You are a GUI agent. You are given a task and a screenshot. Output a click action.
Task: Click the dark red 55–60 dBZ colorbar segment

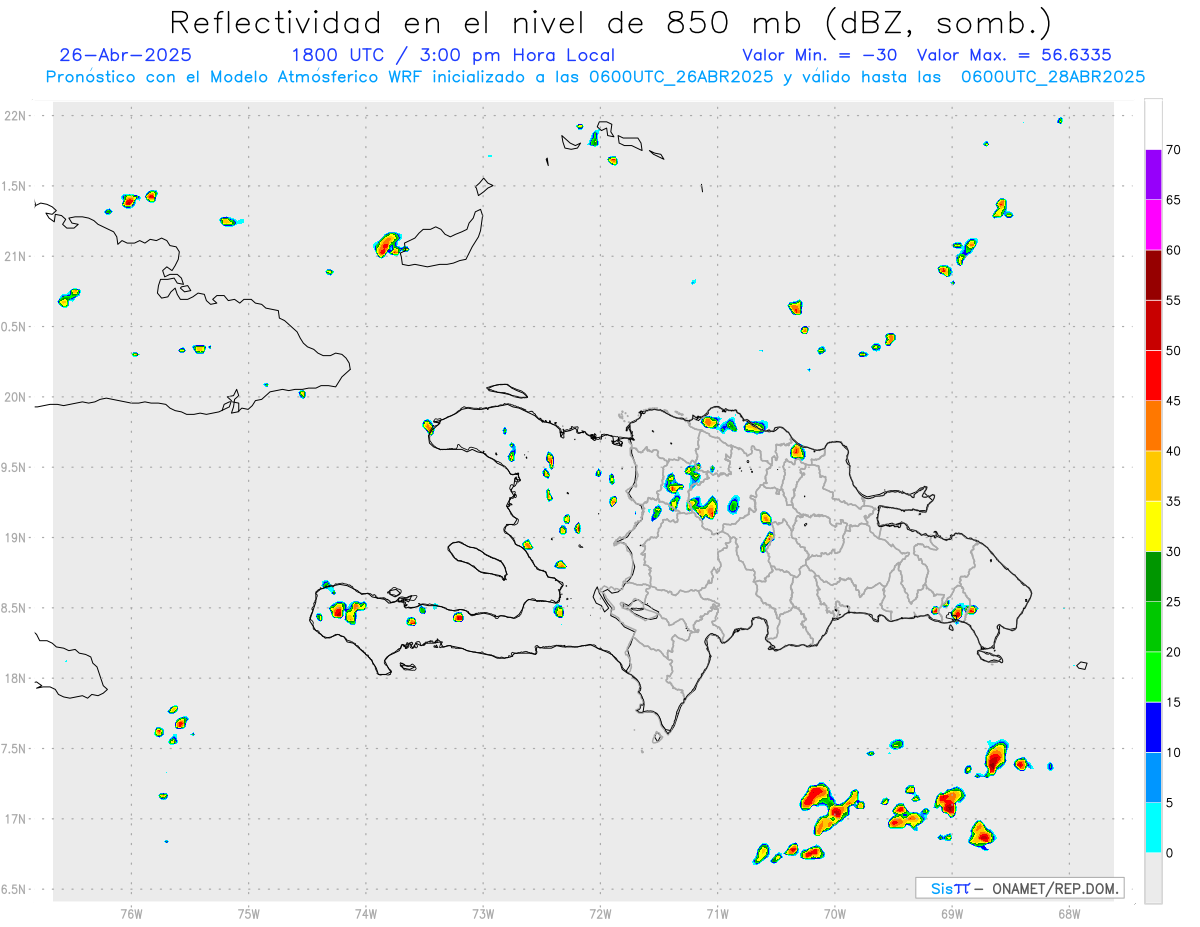(1153, 275)
